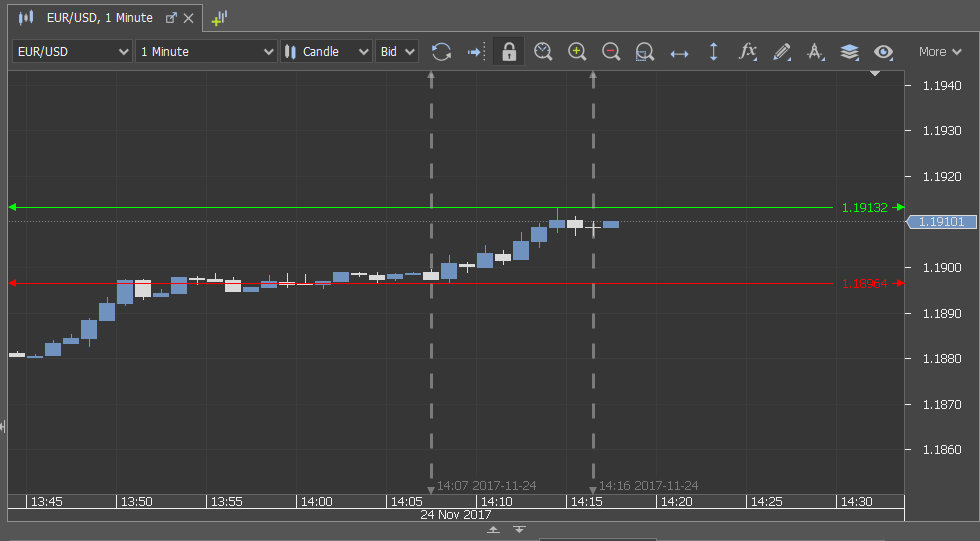980x541 pixels.
Task: Open the compass drawing tool menu
Action: point(815,51)
